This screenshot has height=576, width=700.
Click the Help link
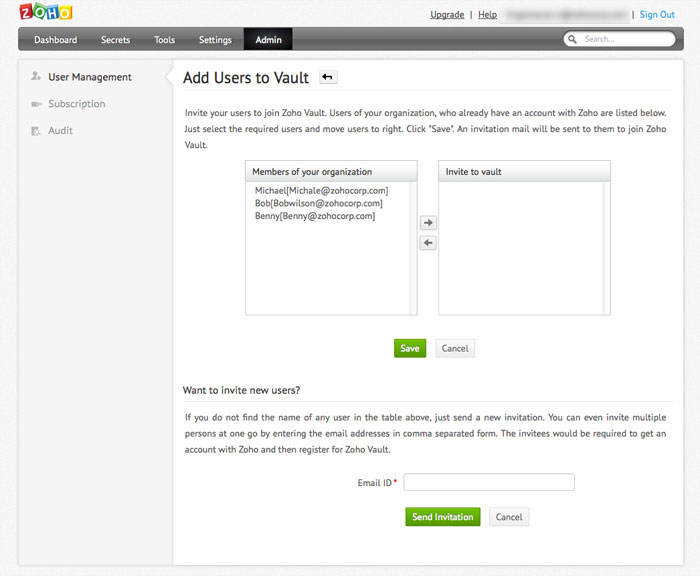point(488,15)
